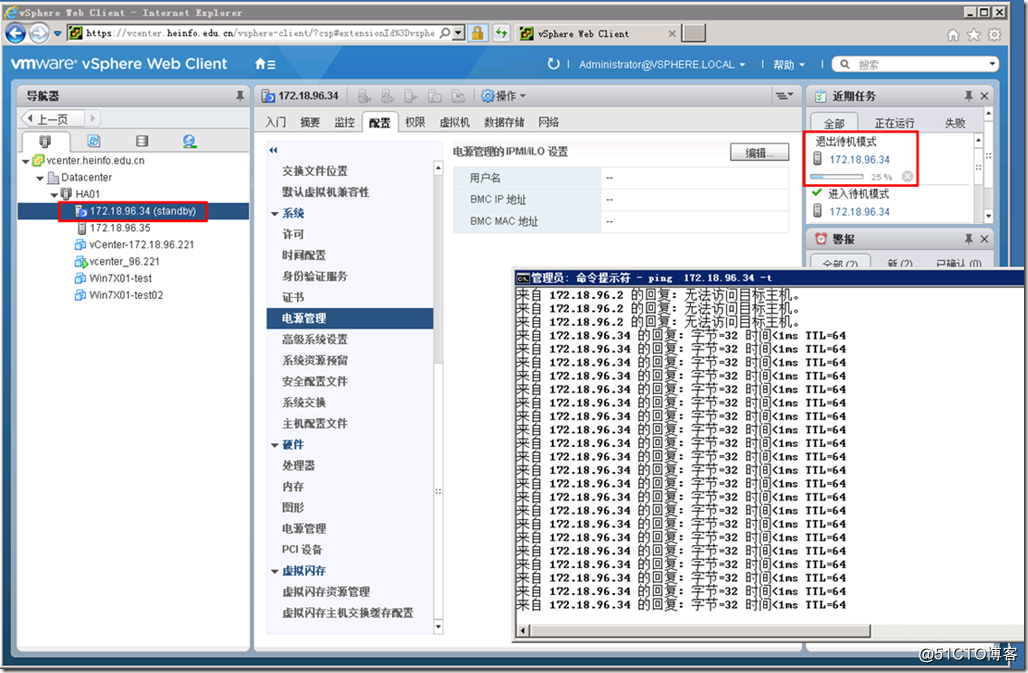Open the VMs and Templates navigator tab

tap(93, 141)
